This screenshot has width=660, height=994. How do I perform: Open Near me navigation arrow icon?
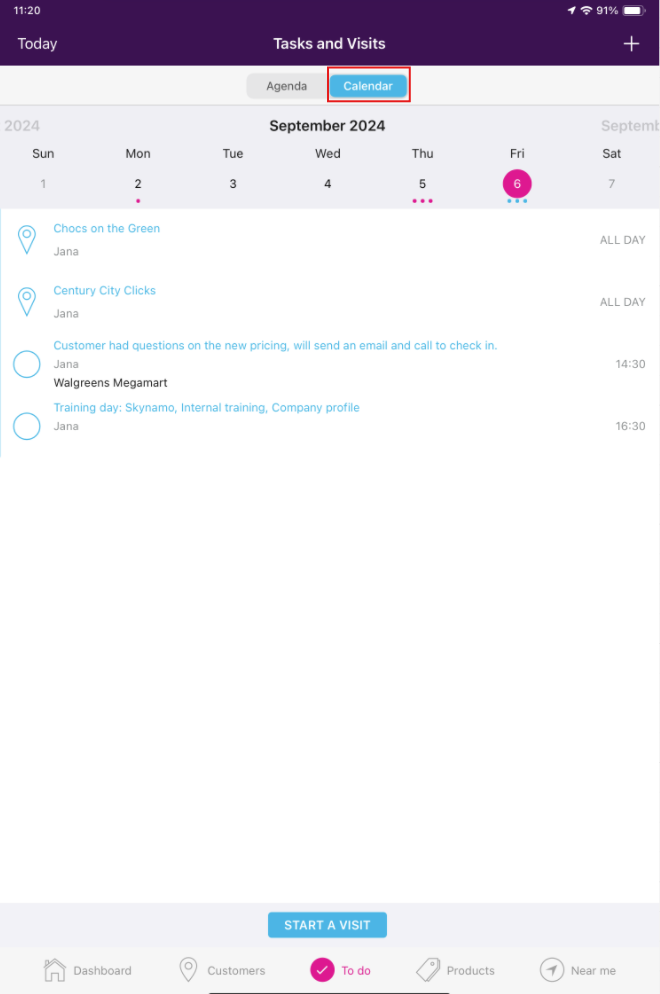(x=552, y=970)
